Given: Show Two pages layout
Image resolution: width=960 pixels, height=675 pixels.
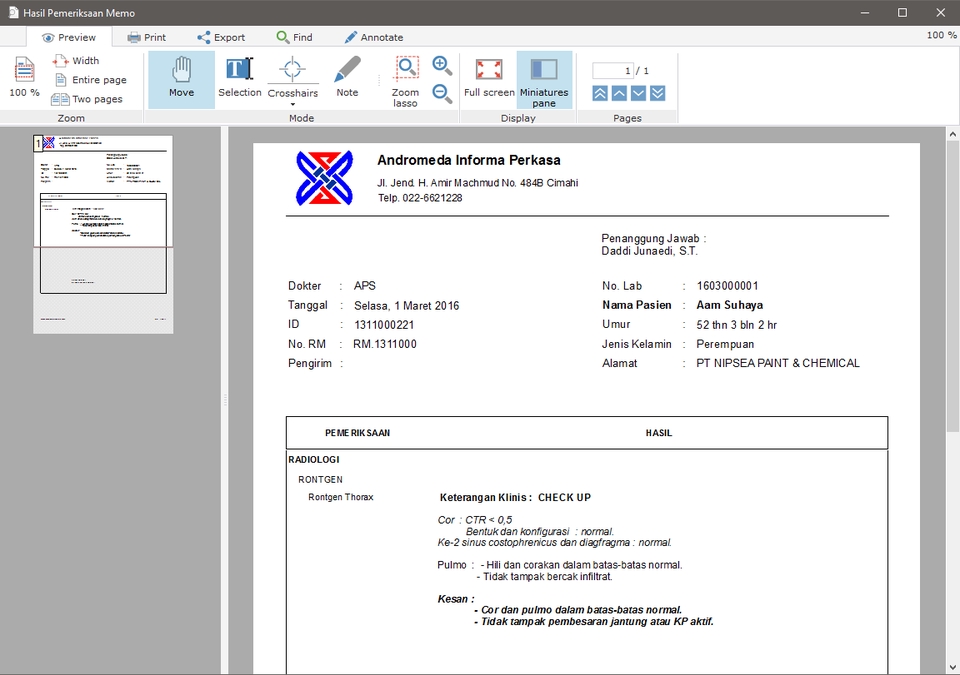Looking at the screenshot, I should [x=88, y=99].
